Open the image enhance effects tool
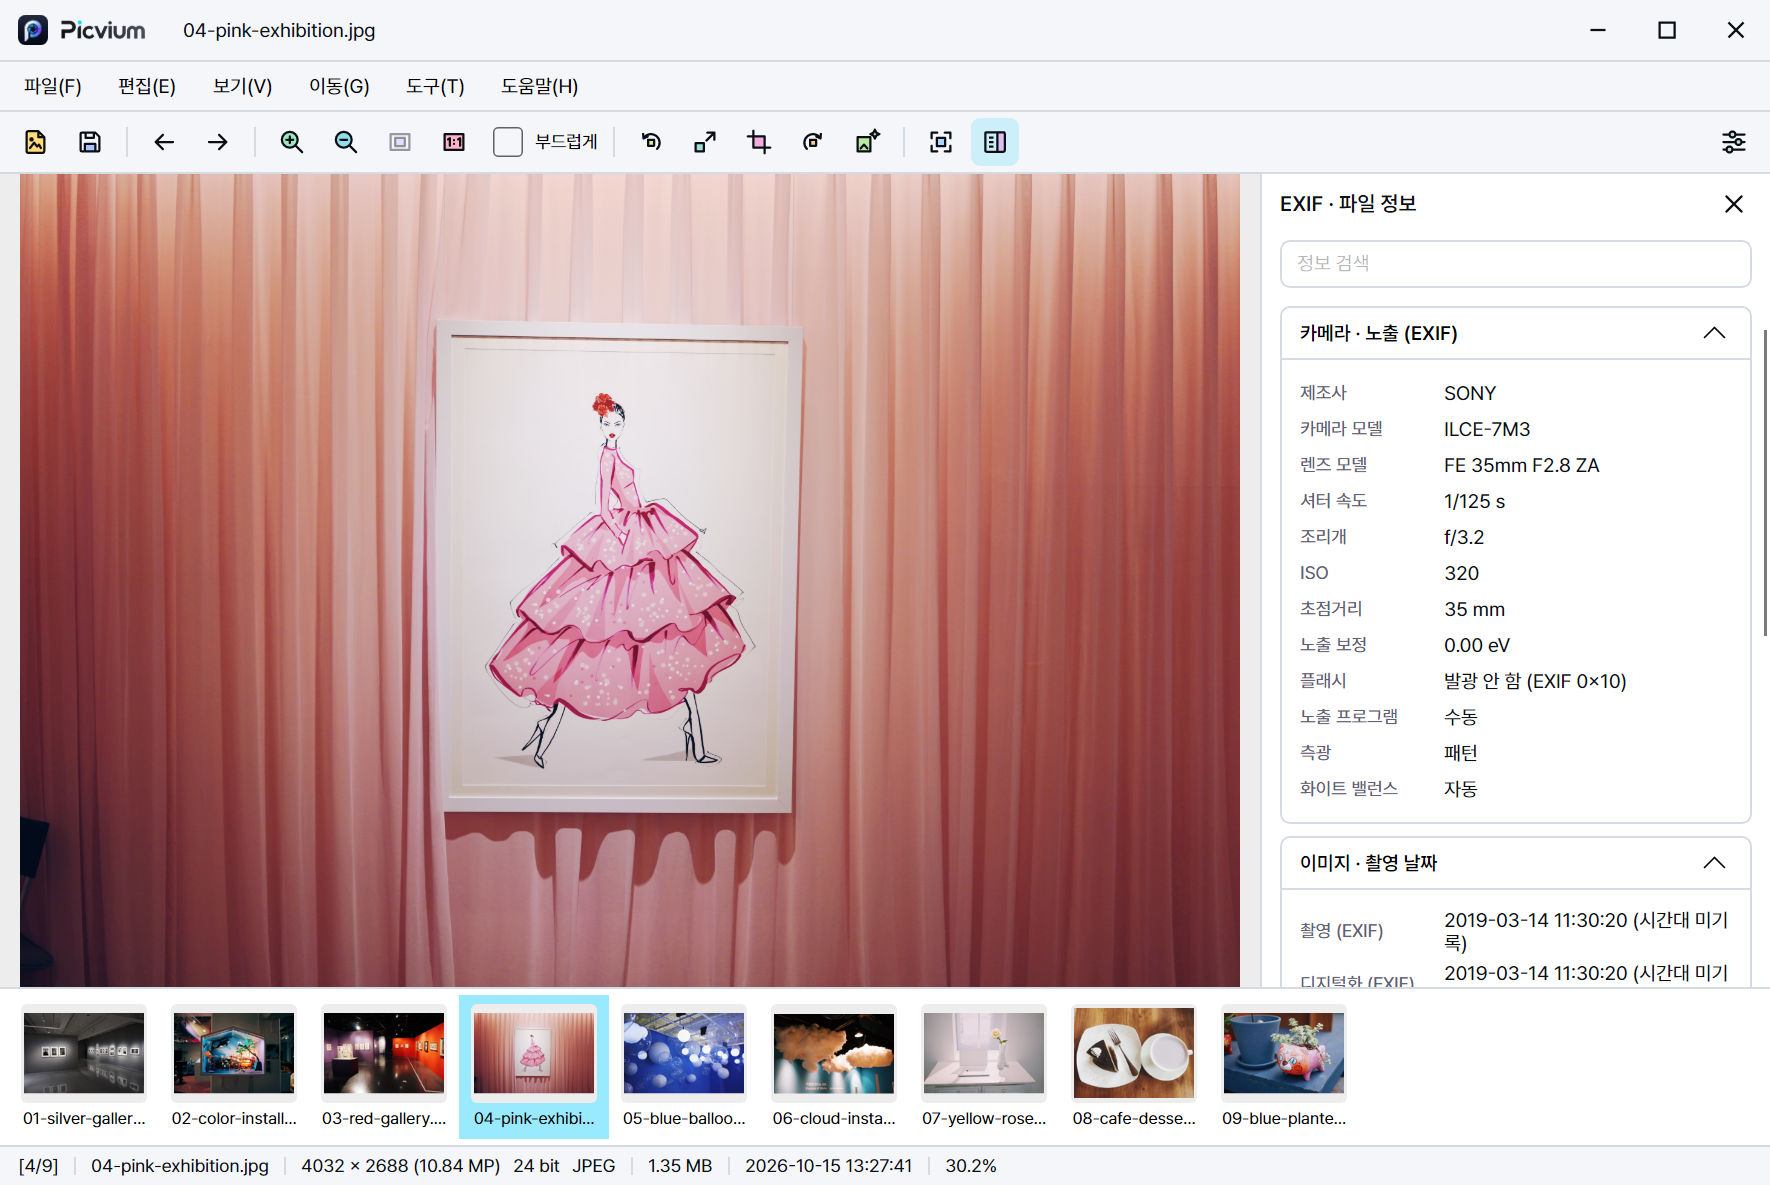 [x=867, y=142]
